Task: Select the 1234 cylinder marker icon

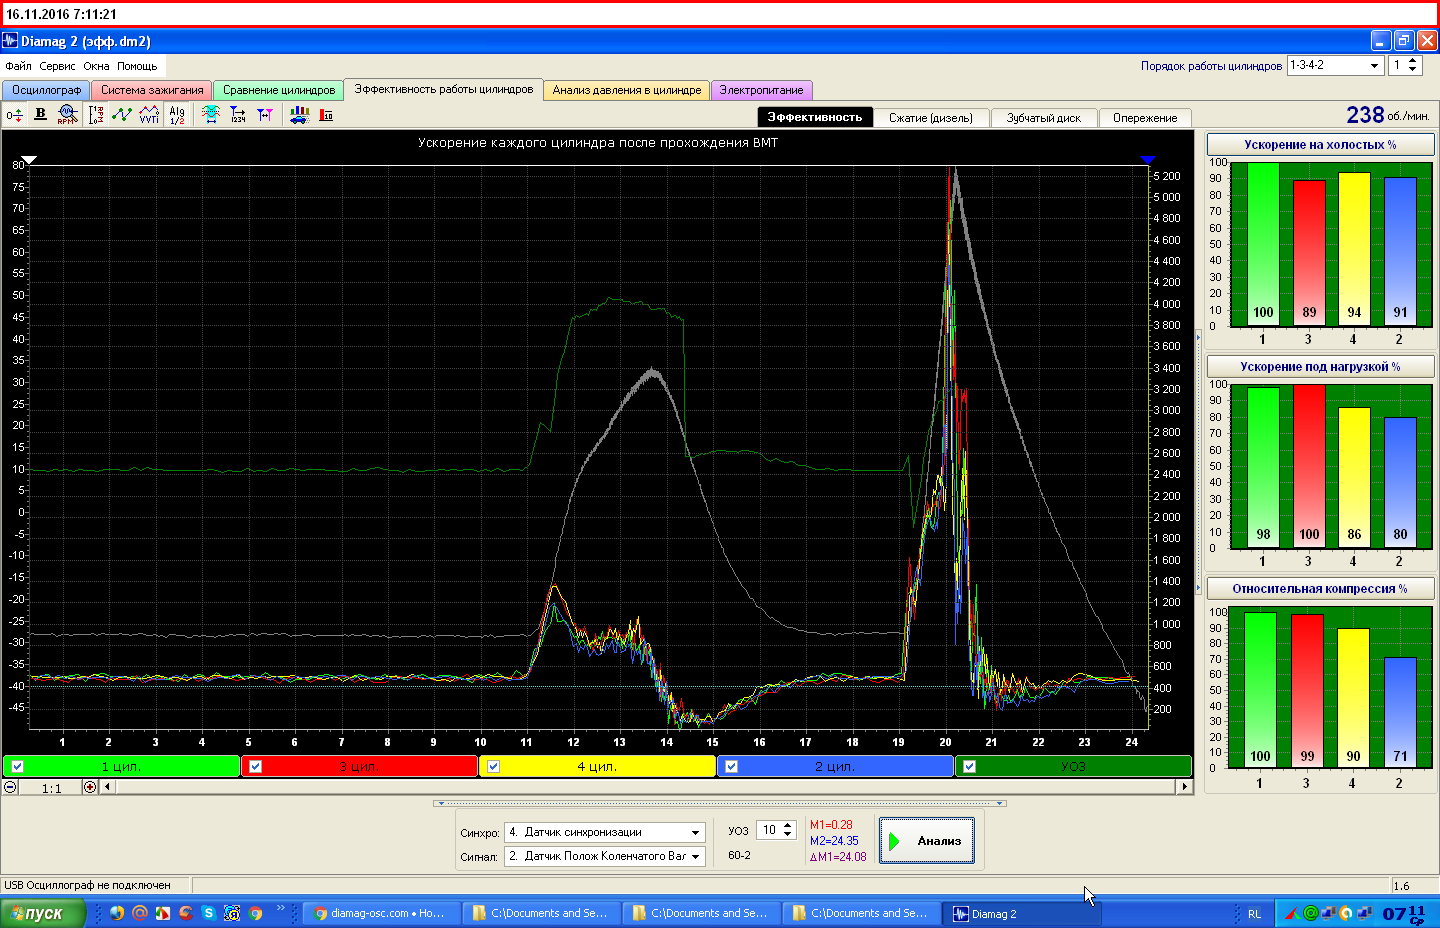Action: pyautogui.click(x=238, y=115)
